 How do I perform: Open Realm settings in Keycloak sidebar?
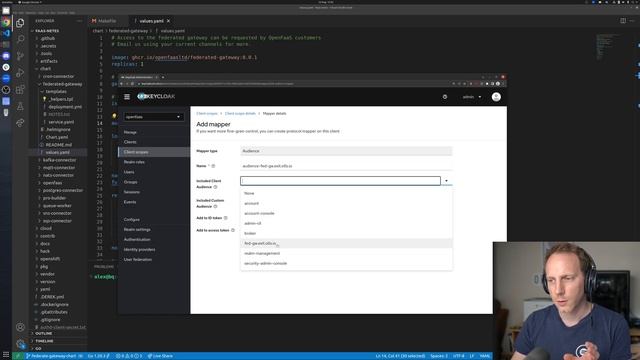[137, 229]
